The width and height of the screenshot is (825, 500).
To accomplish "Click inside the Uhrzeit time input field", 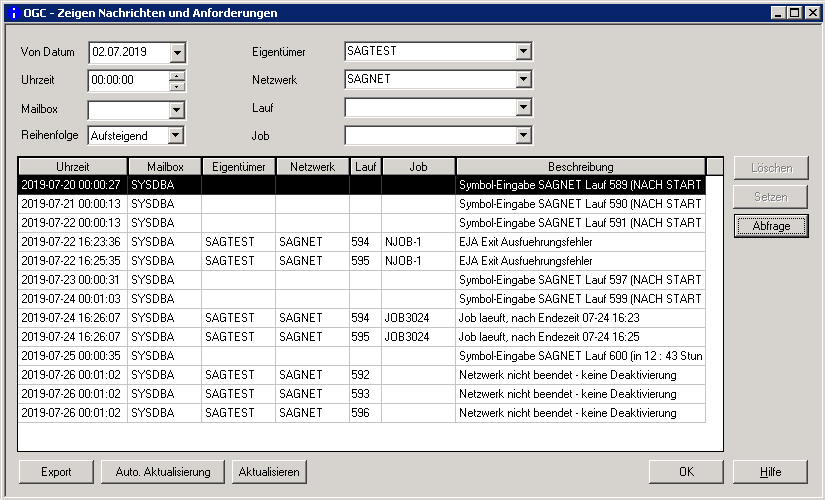I will (125, 81).
